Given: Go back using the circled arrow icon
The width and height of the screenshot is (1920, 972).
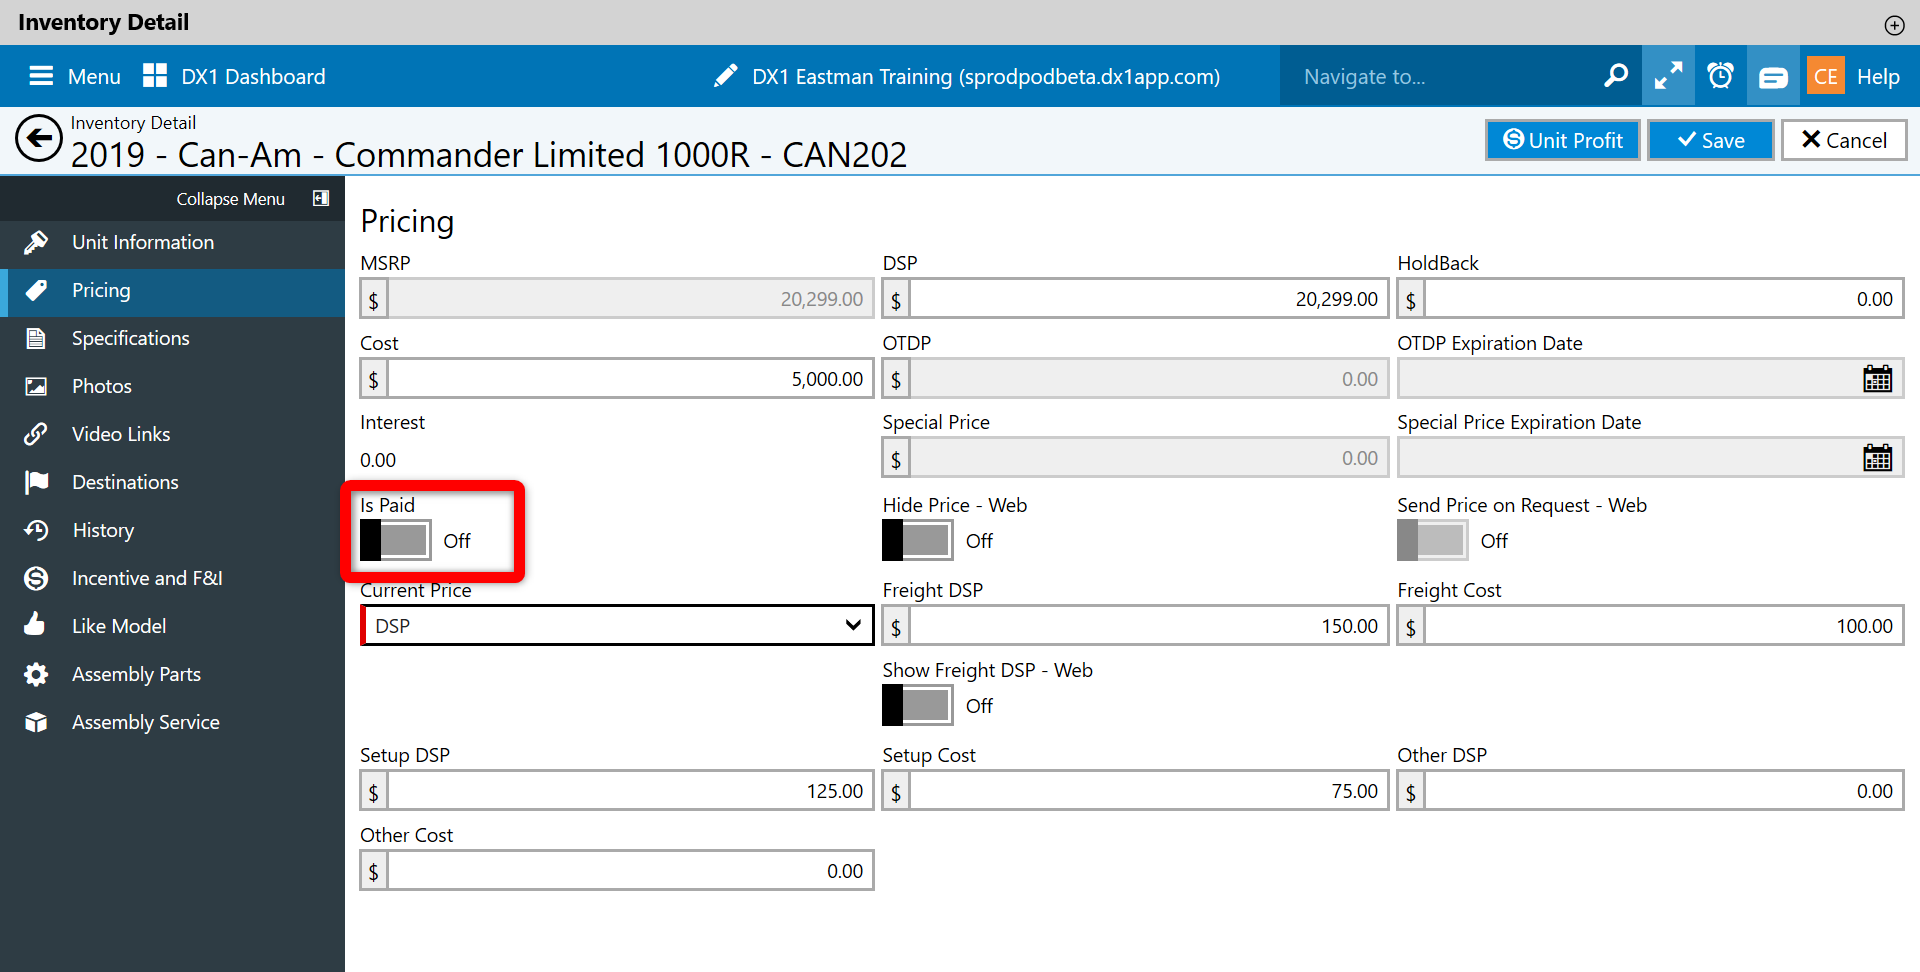Looking at the screenshot, I should point(39,139).
